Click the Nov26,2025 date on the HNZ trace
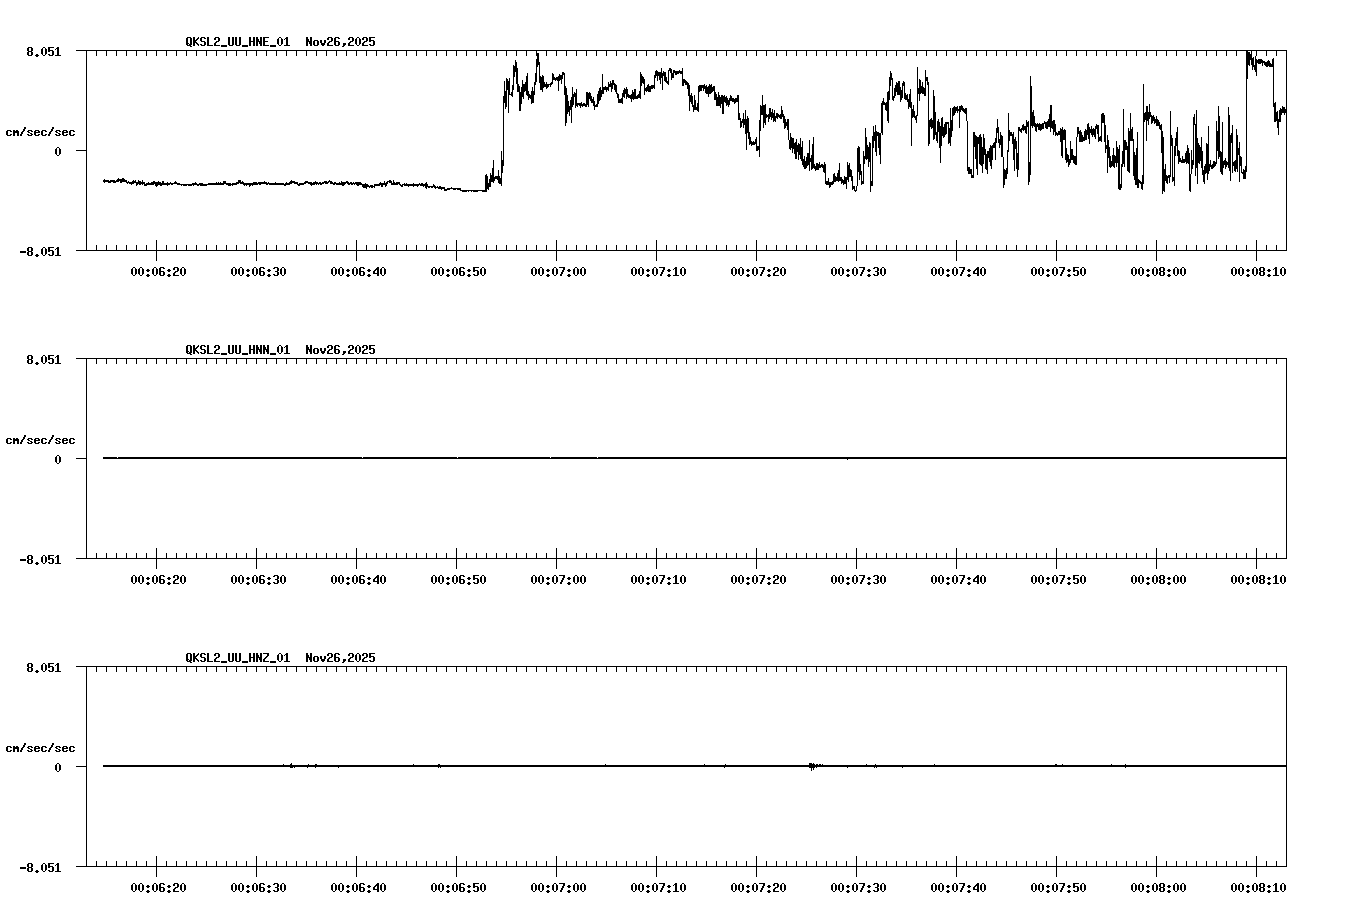 pos(339,658)
